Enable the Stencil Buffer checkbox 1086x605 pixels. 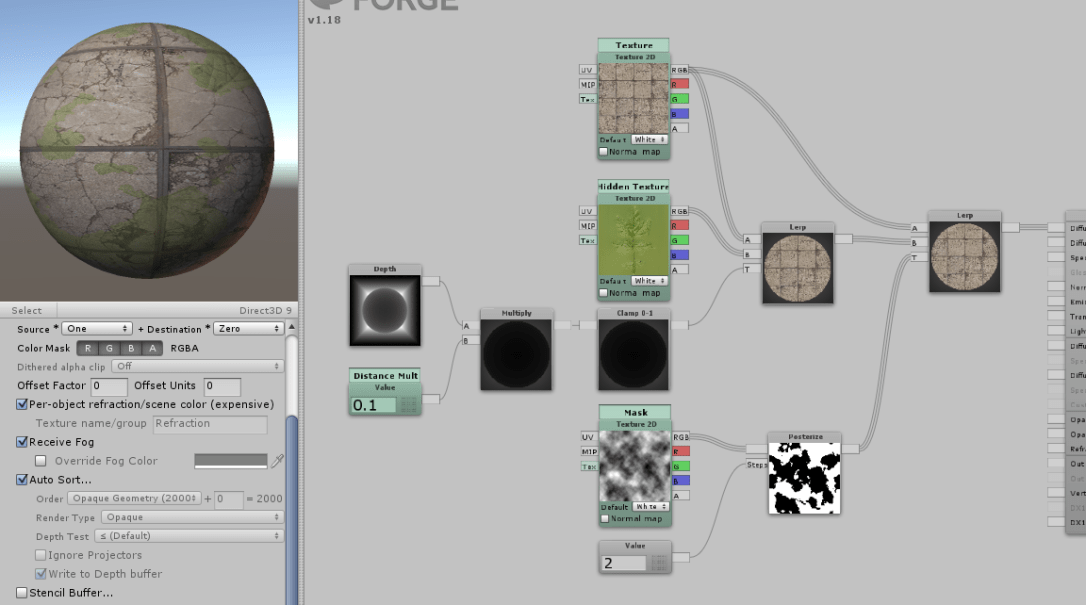tap(22, 593)
